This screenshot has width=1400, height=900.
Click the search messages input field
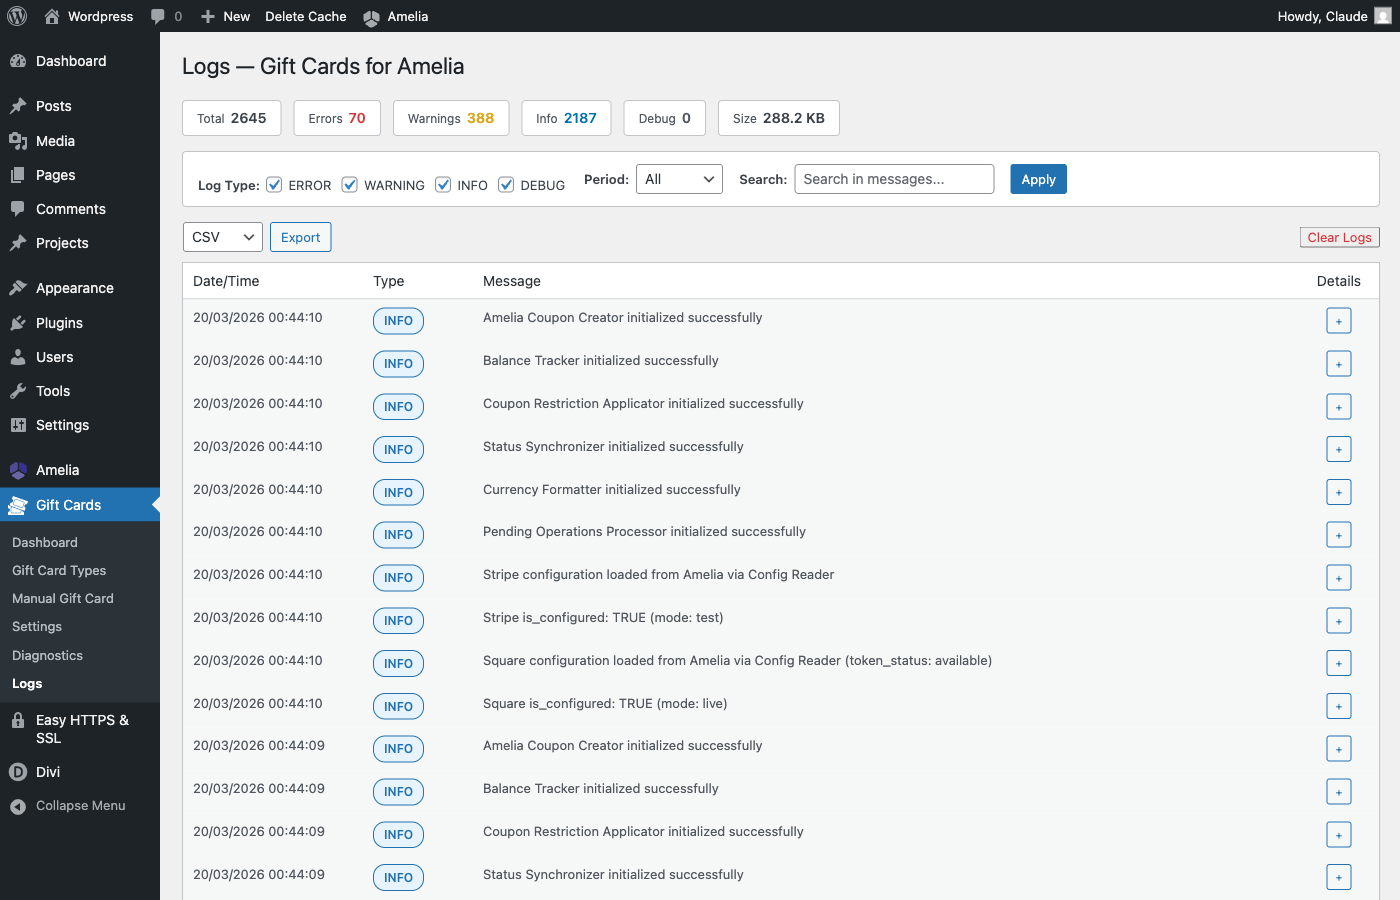[x=893, y=179]
